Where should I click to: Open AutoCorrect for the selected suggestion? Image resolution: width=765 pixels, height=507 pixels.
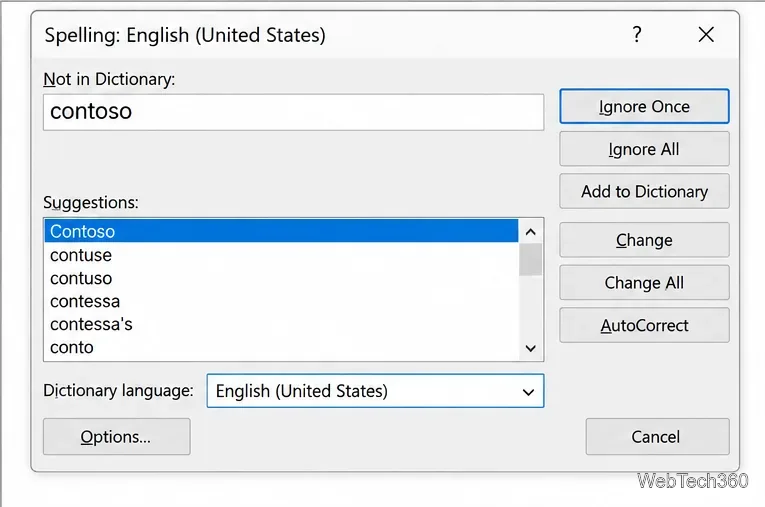tap(644, 325)
